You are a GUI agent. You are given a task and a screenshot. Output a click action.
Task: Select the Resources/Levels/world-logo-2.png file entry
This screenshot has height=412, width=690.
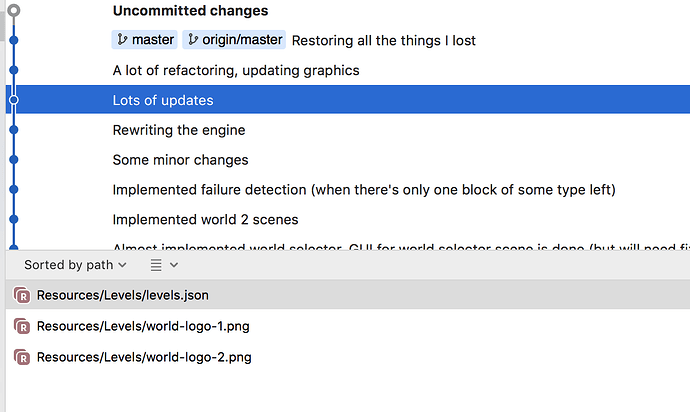click(144, 357)
